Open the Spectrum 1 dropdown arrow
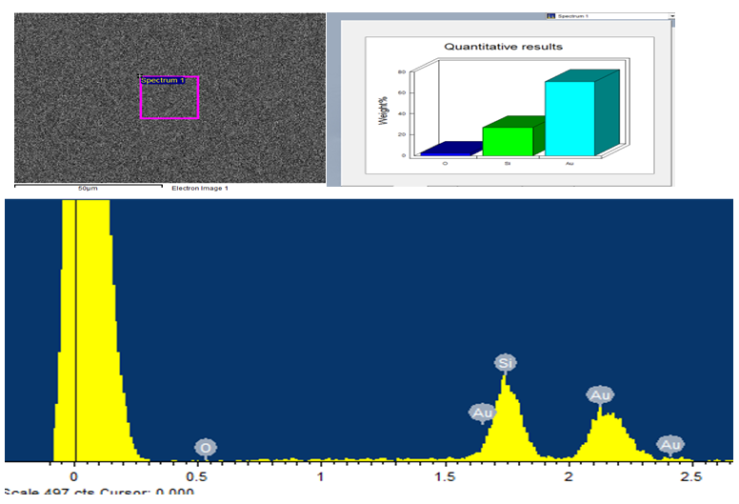 [672, 16]
